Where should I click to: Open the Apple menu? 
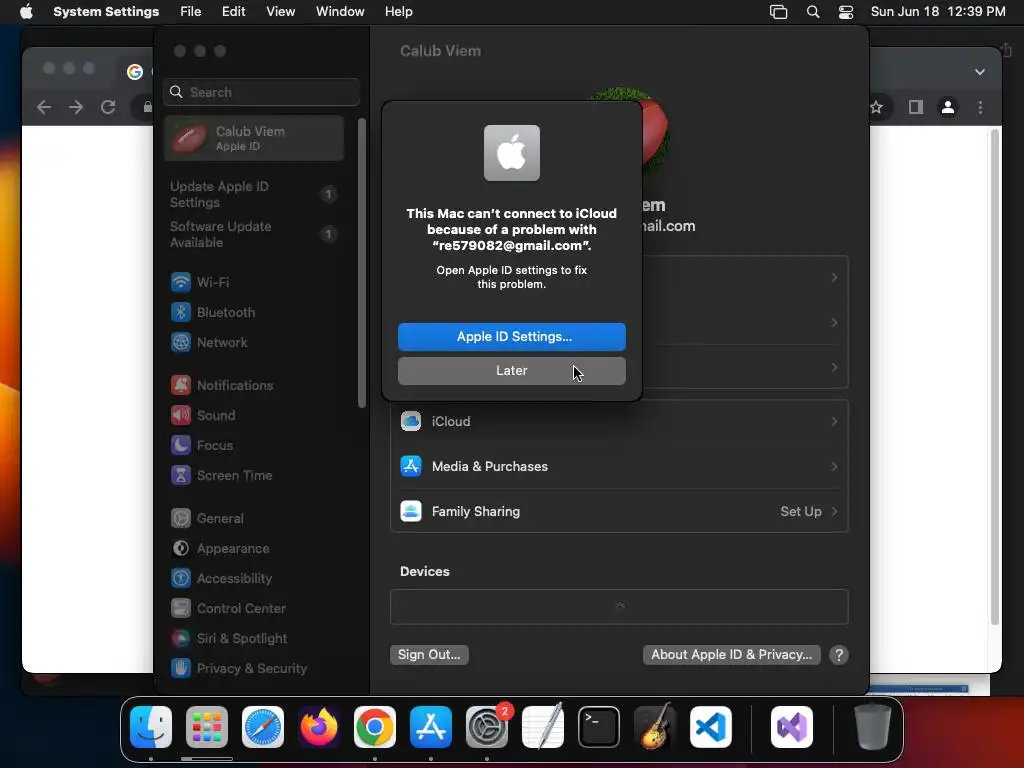(x=26, y=12)
